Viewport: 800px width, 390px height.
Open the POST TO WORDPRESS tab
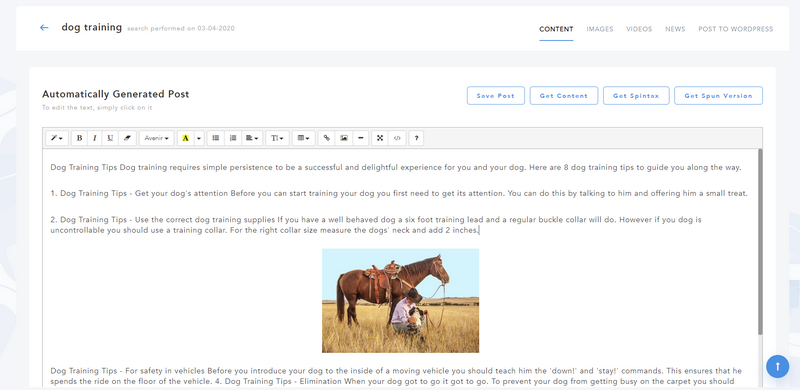point(736,29)
